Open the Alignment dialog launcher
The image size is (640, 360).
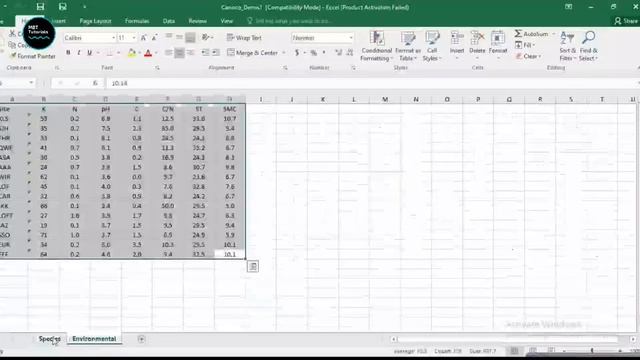[x=285, y=68]
